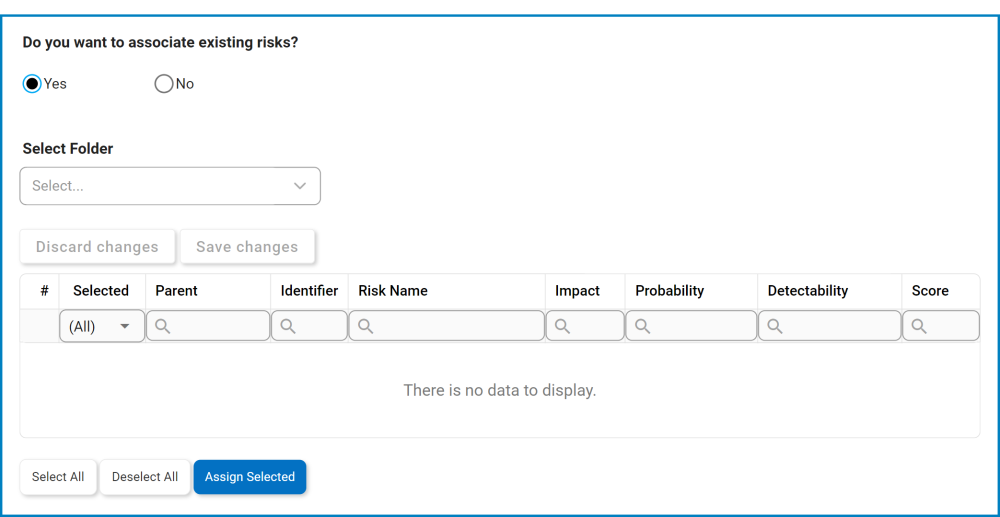Click search icon in Identifier filter

click(288, 326)
